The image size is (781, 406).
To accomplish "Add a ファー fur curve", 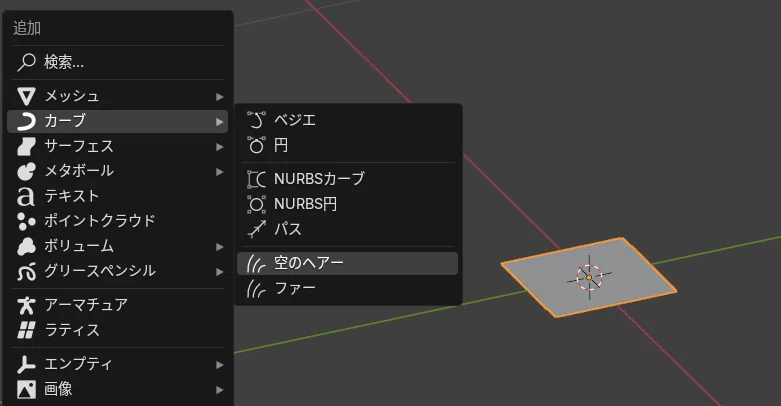I will (347, 288).
